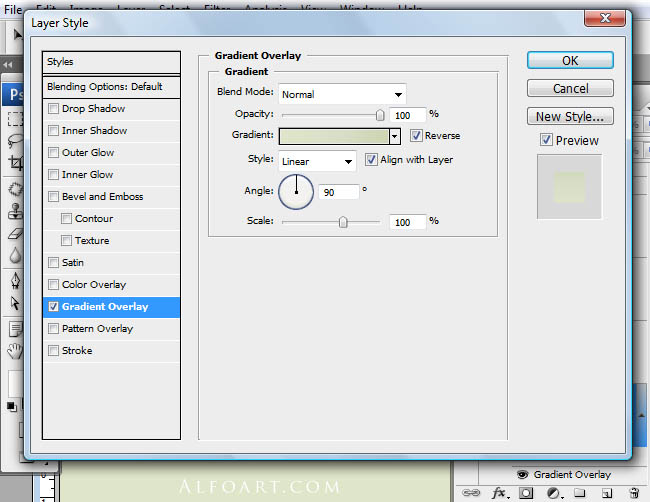Toggle Align with Layer checkbox
Screen dimensions: 650x502
pos(371,160)
